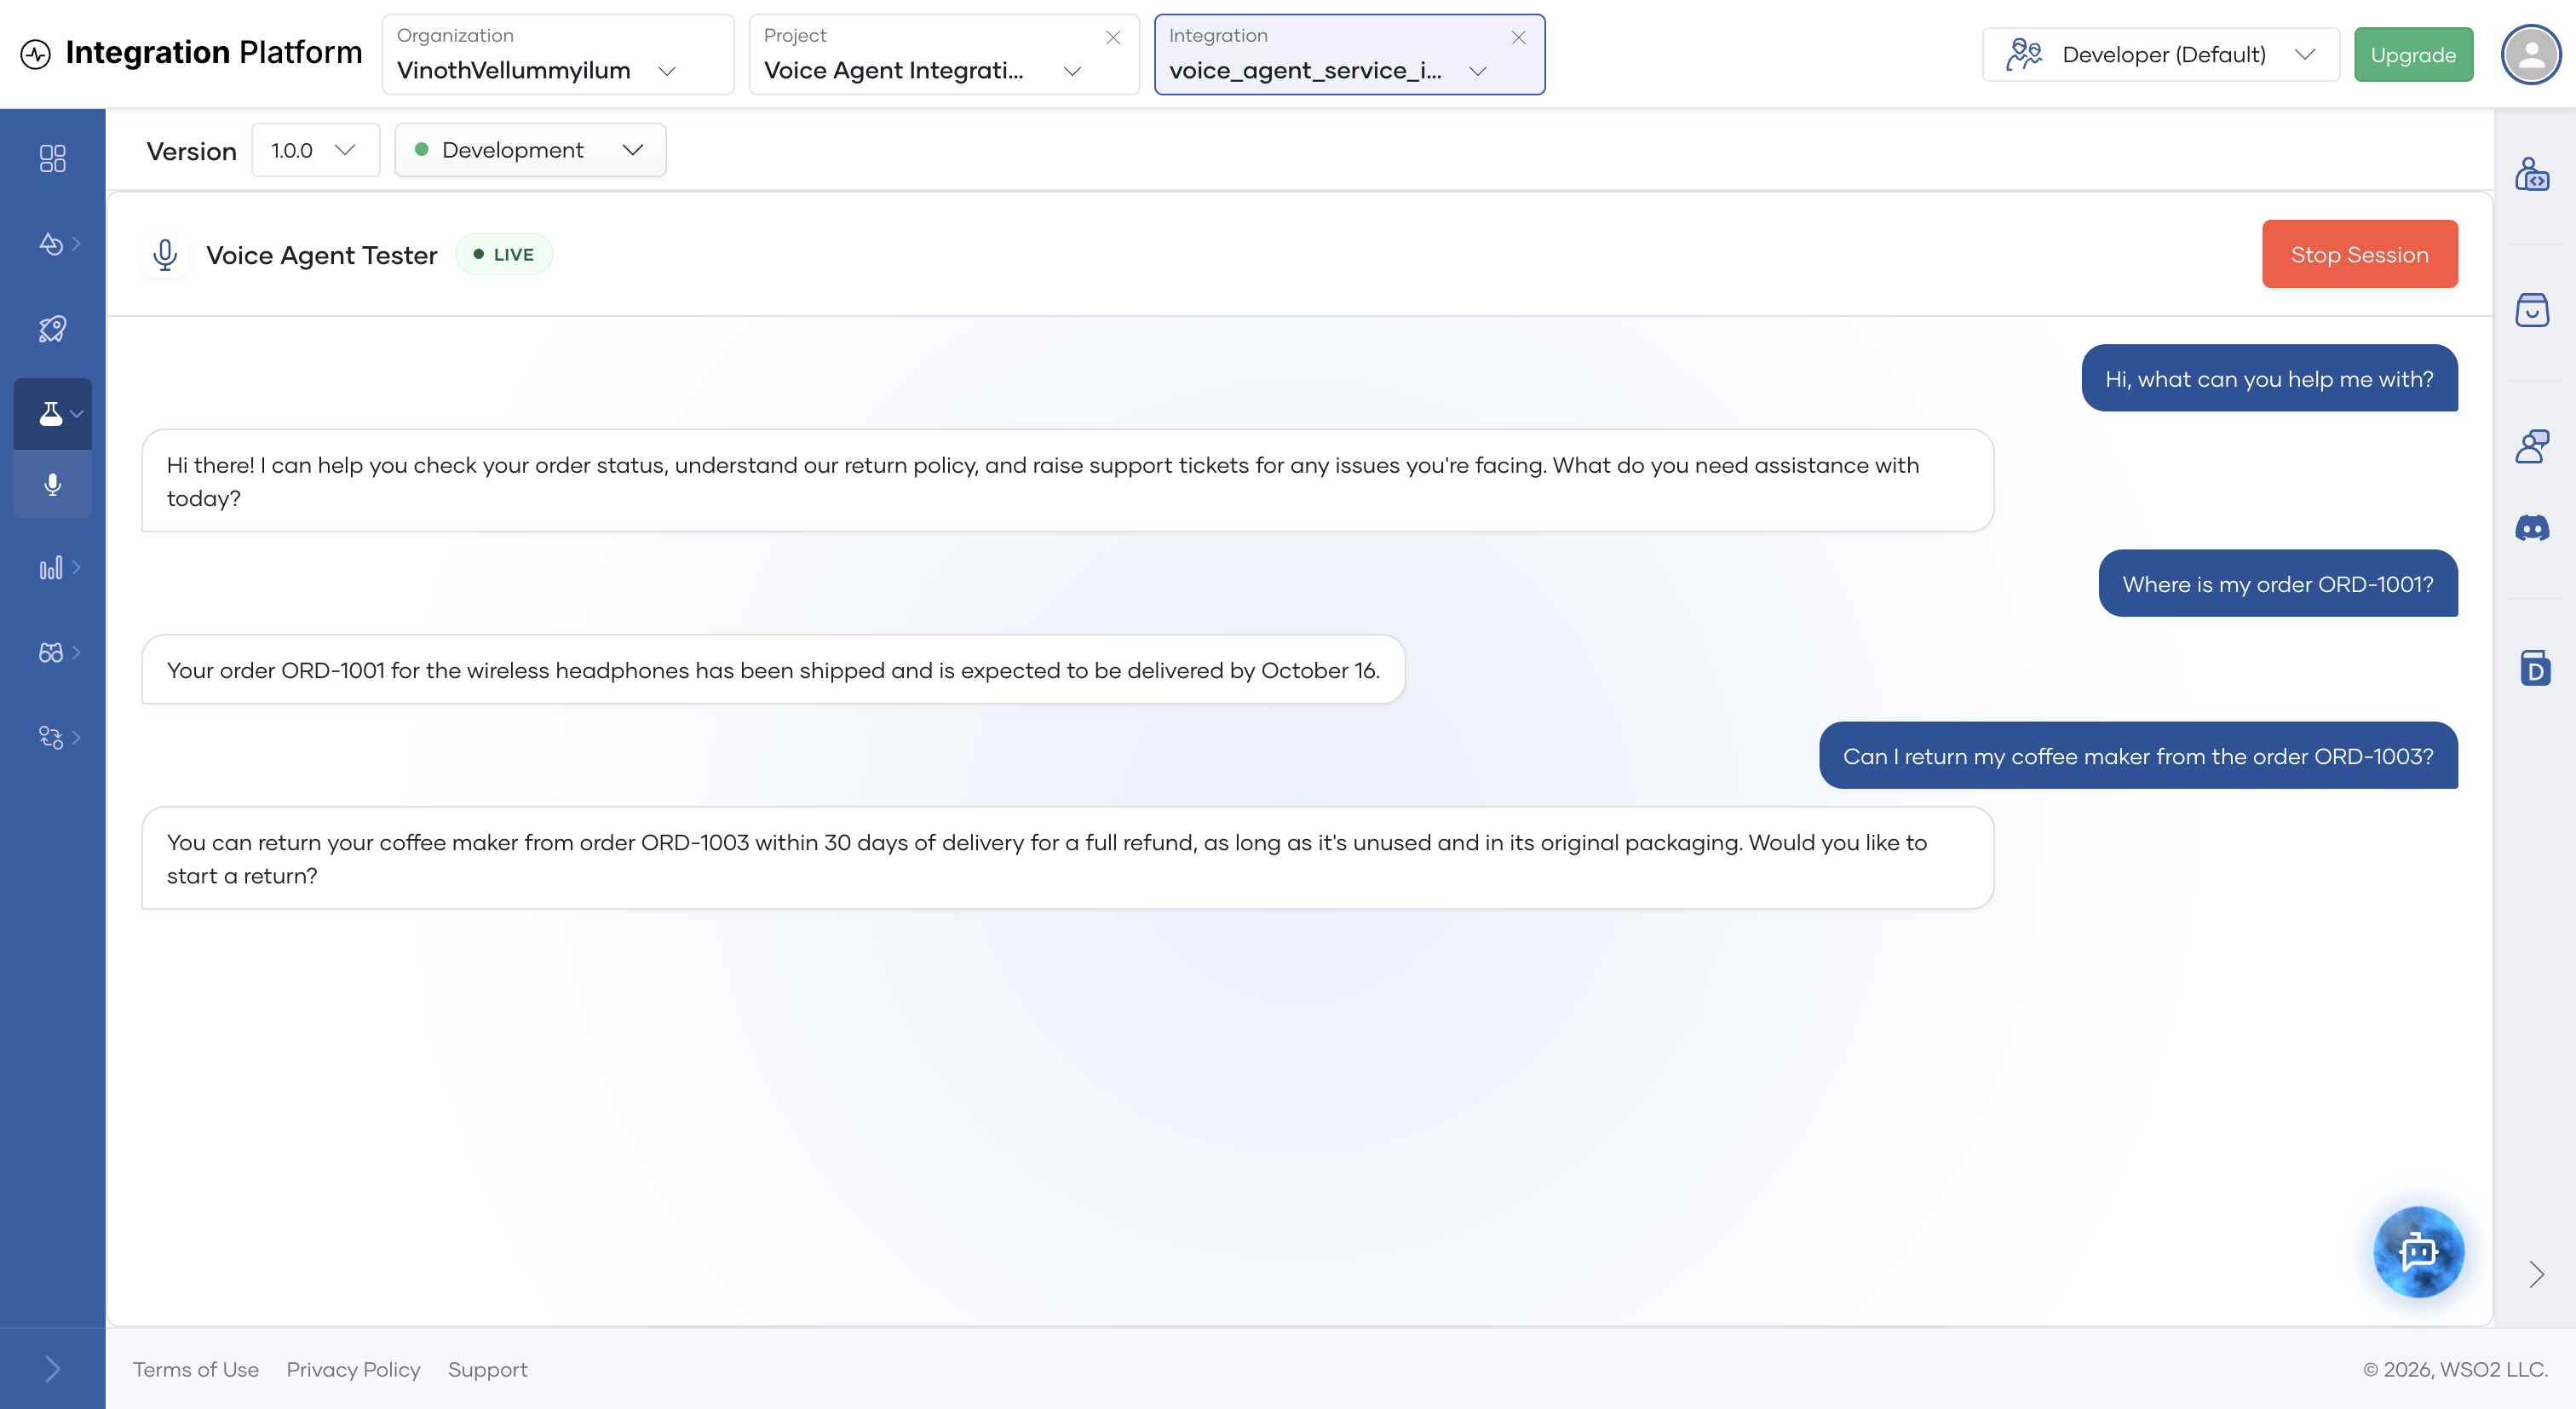Open the Discord icon in right panel

pos(2532,527)
